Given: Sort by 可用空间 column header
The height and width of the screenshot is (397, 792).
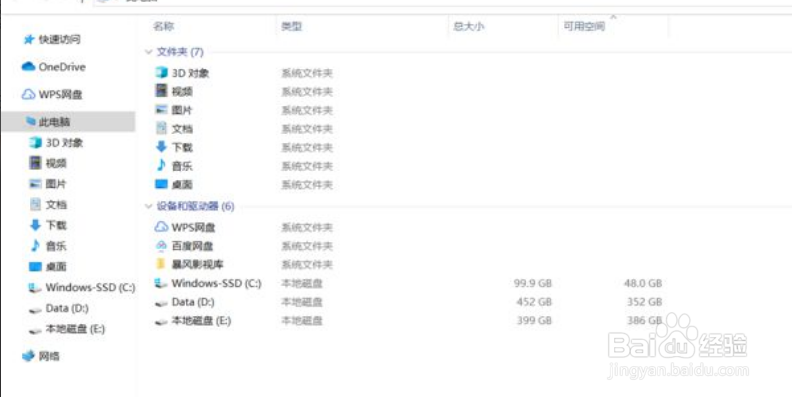Looking at the screenshot, I should tap(584, 26).
